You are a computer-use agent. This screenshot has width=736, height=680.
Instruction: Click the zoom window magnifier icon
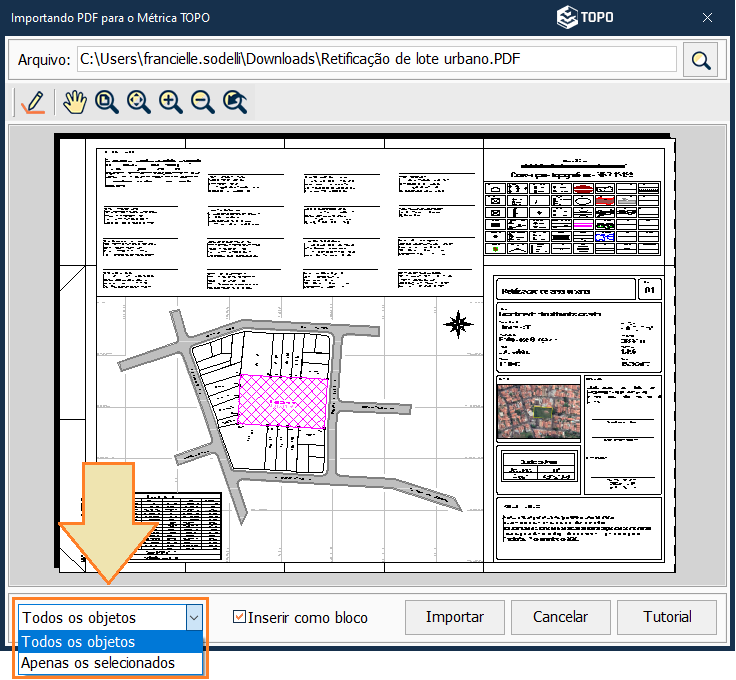106,102
